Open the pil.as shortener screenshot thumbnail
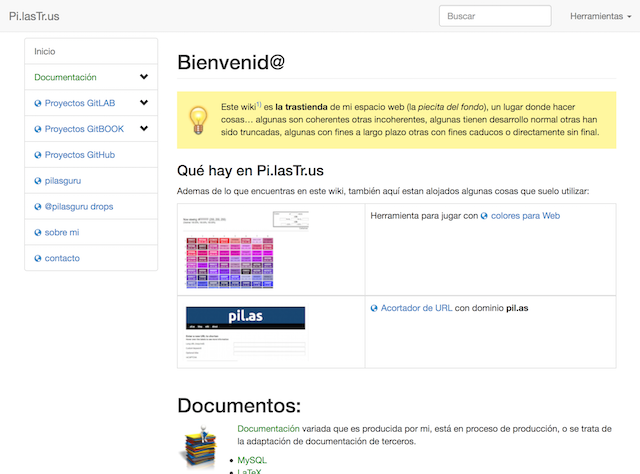Screen dimensions: 640x474 245,332
